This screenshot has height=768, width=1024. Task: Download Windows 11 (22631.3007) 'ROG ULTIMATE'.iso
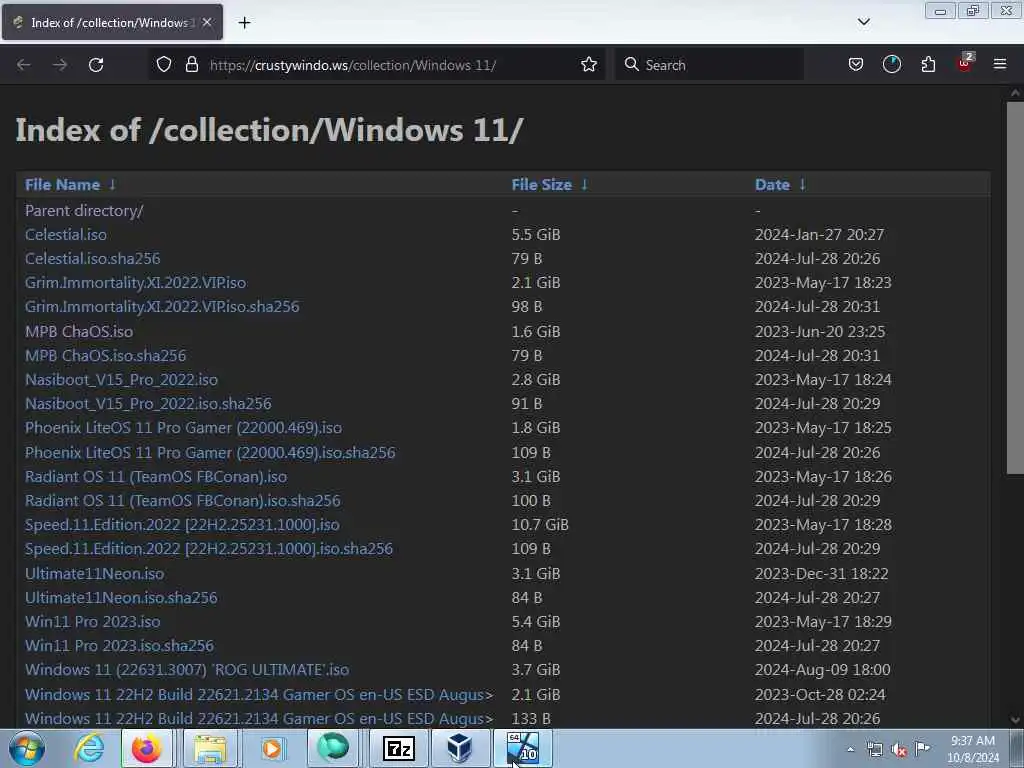coord(187,670)
